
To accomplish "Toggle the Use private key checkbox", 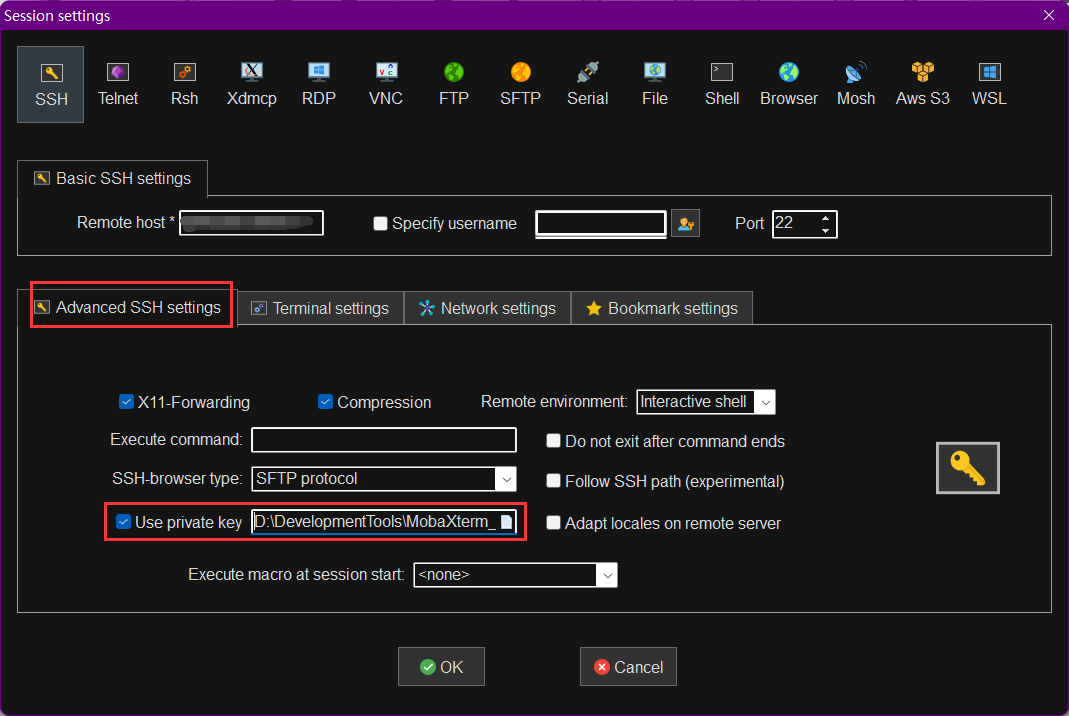I will pyautogui.click(x=123, y=522).
